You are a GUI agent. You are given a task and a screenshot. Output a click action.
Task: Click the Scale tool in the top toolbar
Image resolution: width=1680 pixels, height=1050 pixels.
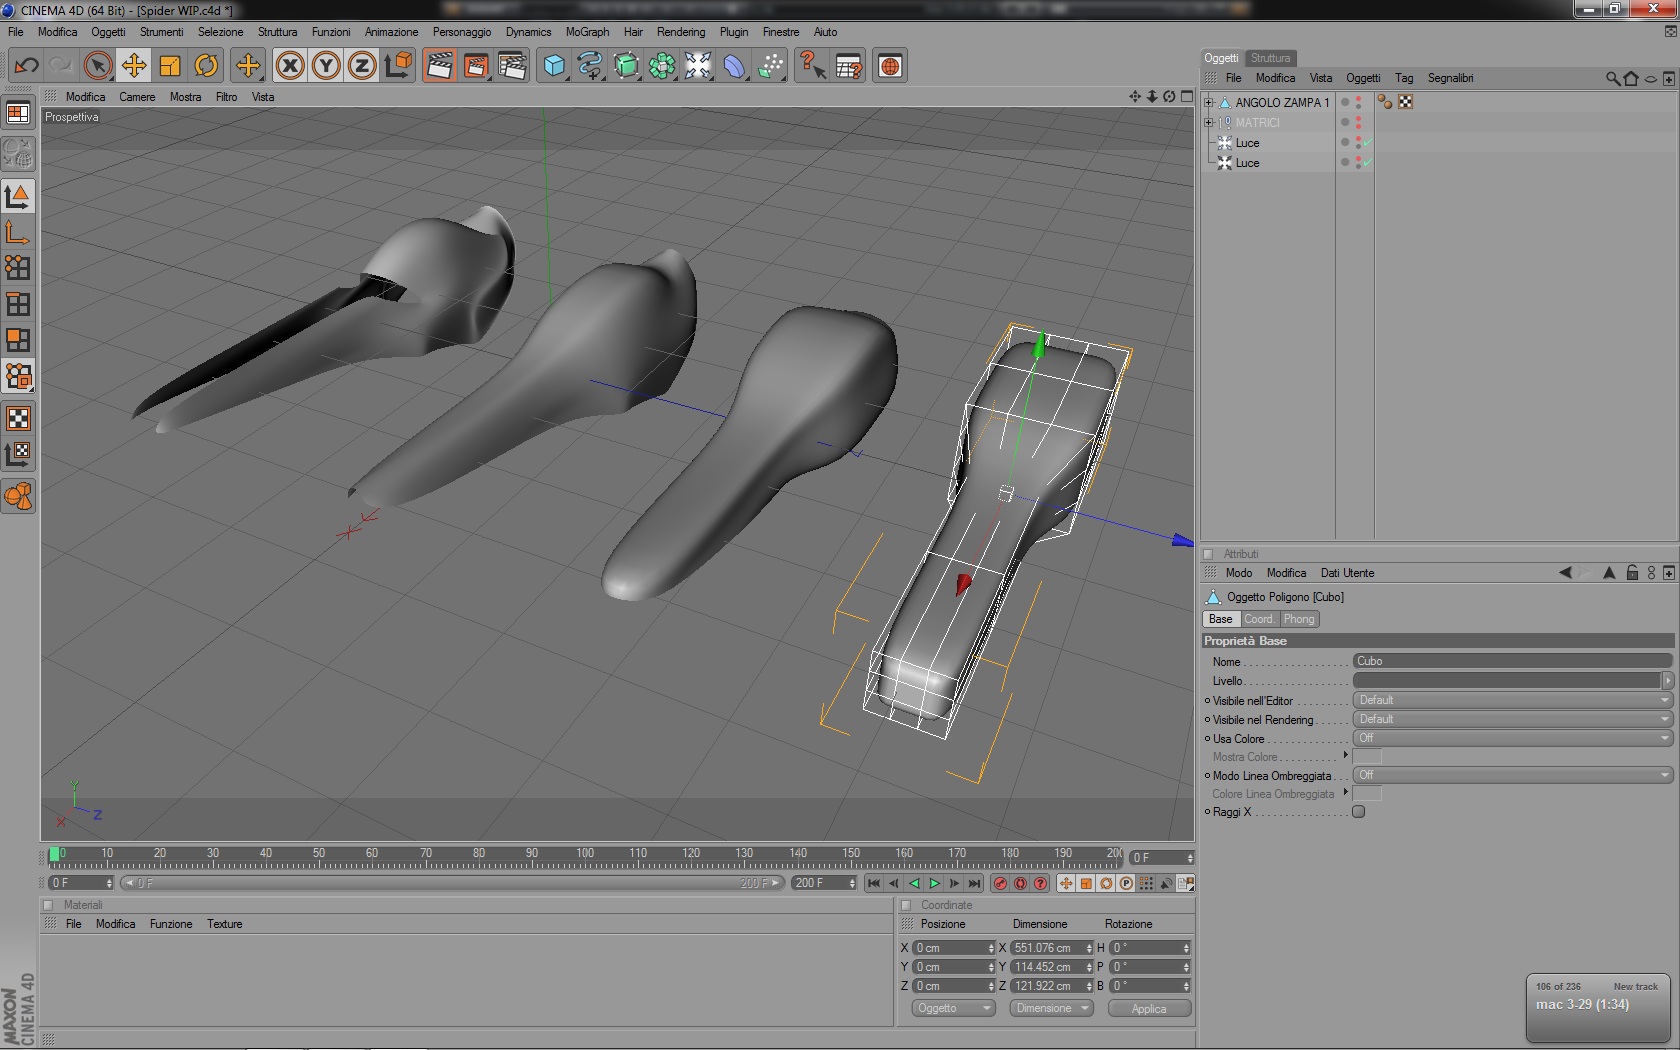click(170, 66)
